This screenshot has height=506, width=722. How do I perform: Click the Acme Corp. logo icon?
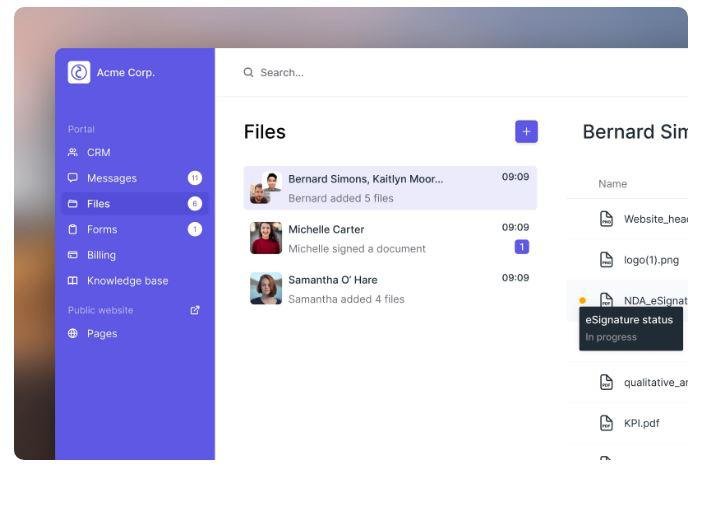pyautogui.click(x=79, y=72)
